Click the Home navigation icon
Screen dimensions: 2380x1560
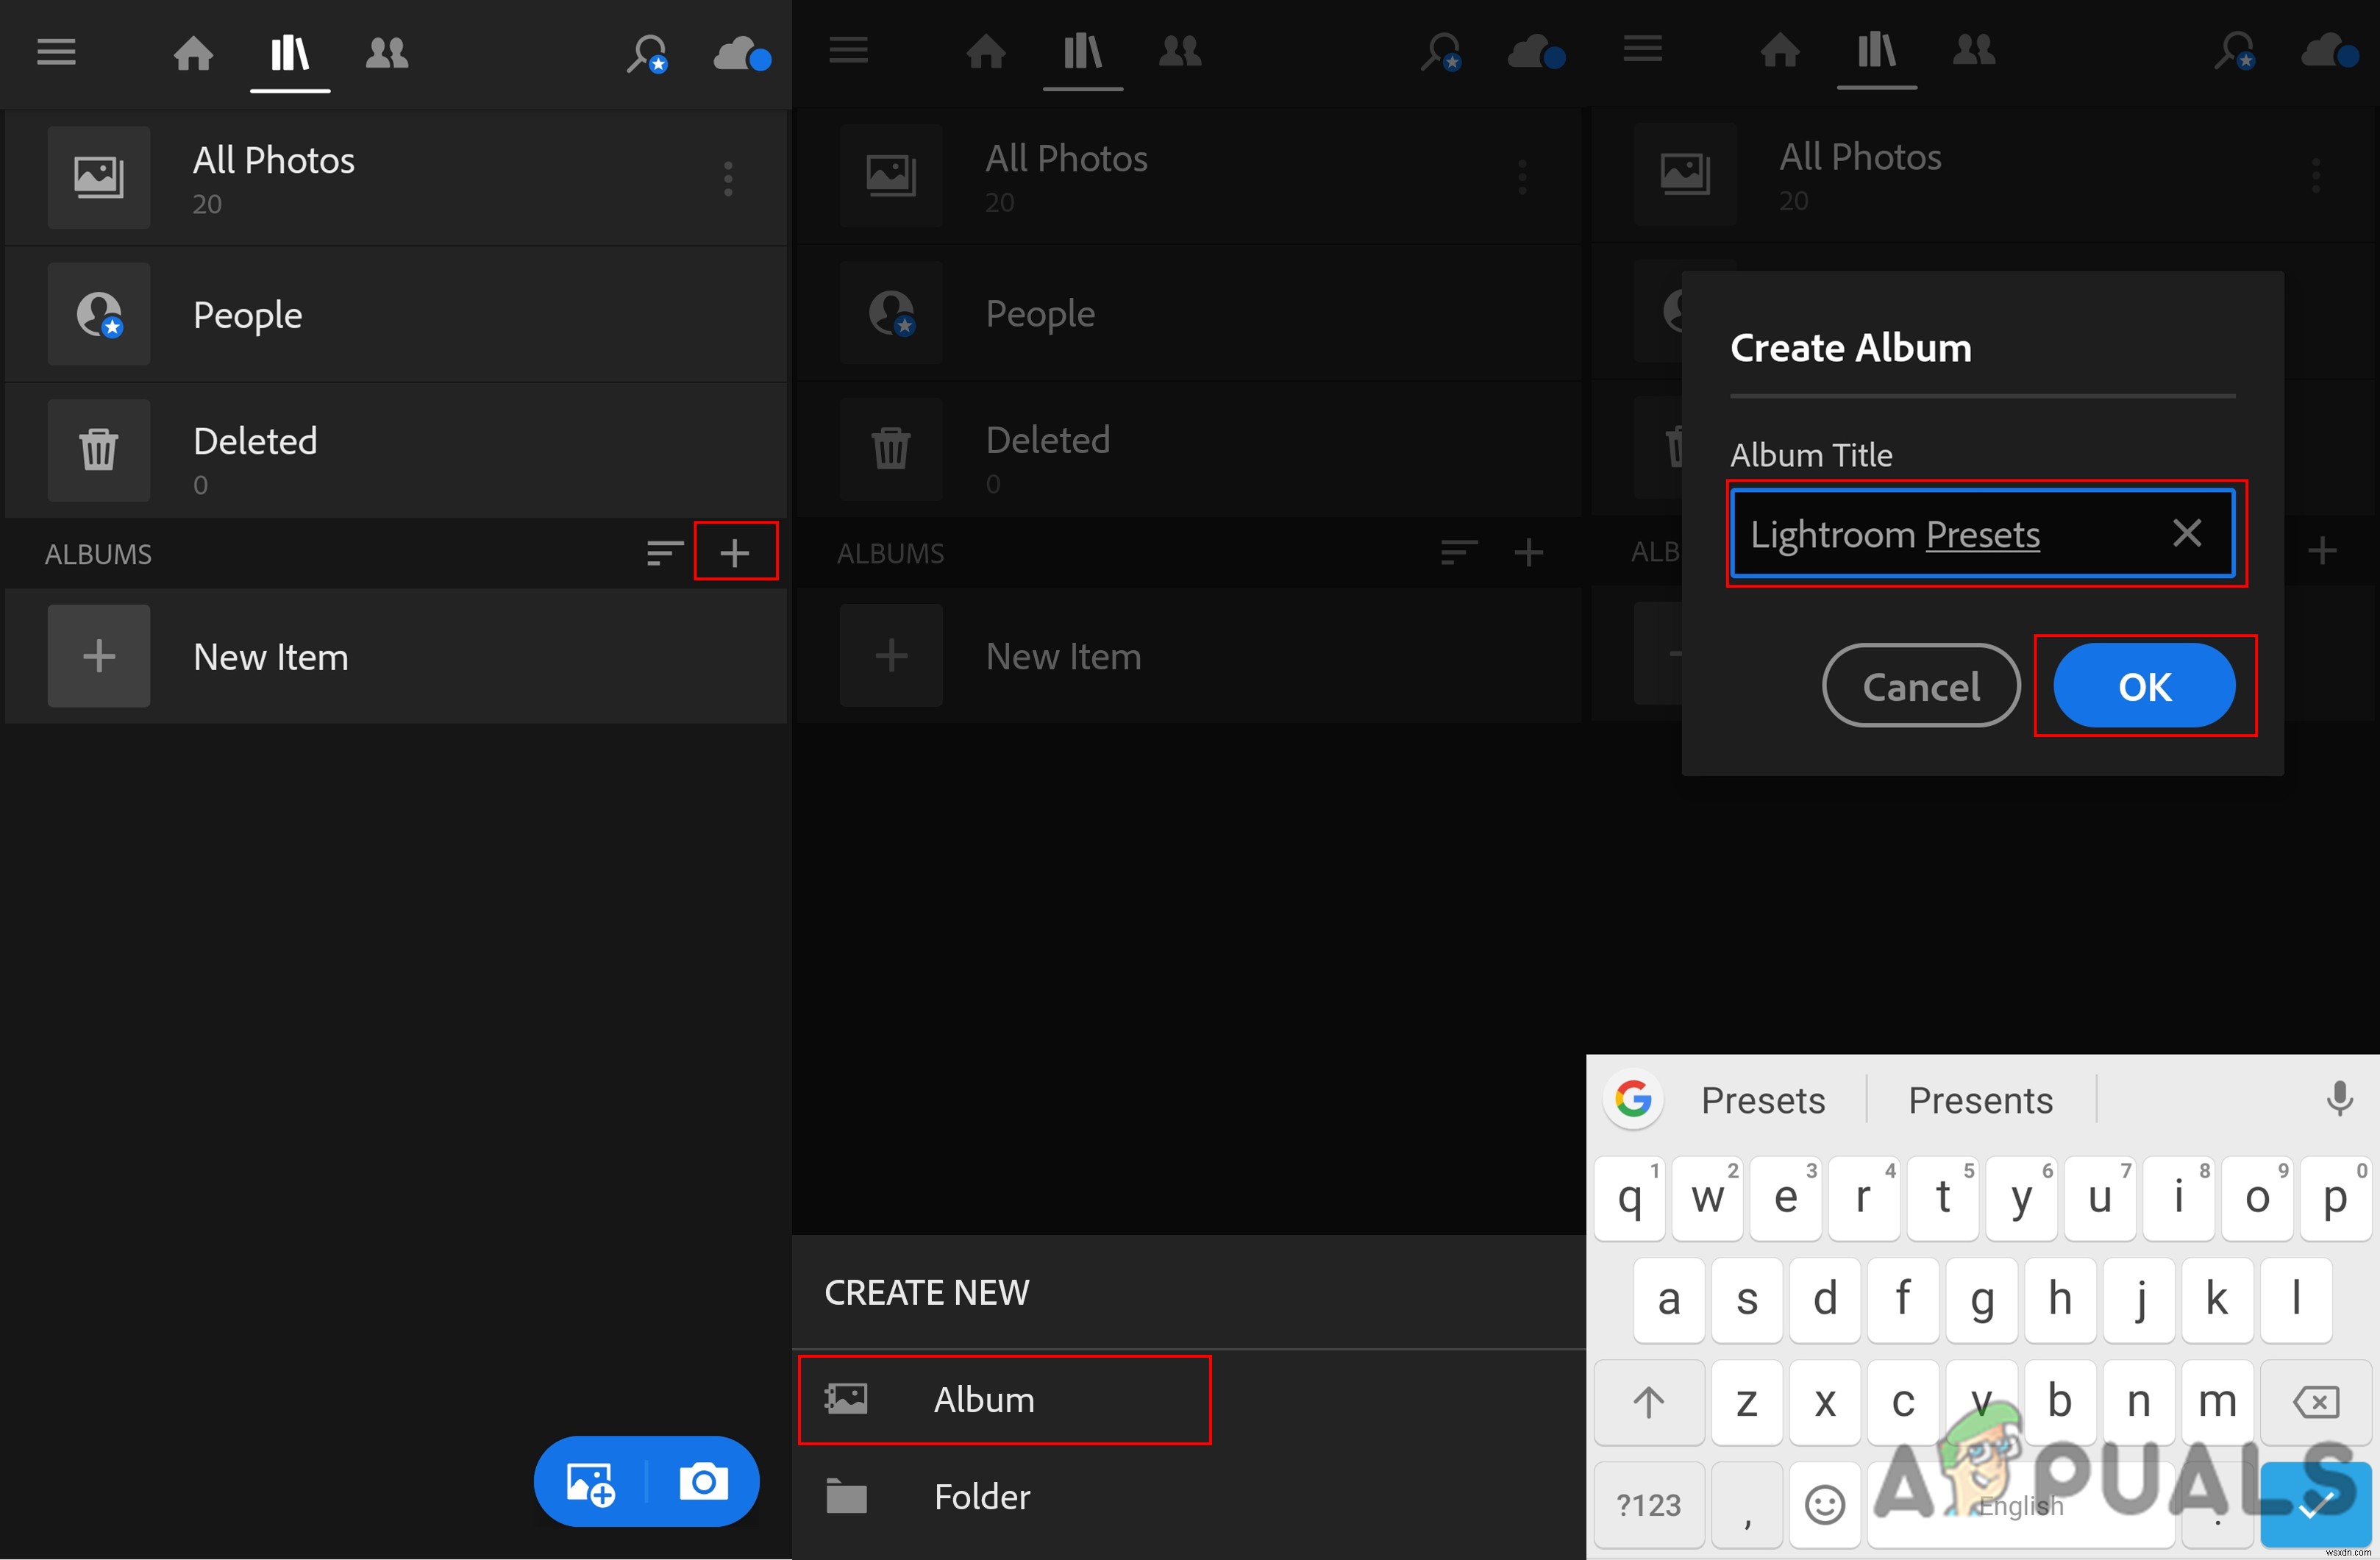pyautogui.click(x=193, y=52)
